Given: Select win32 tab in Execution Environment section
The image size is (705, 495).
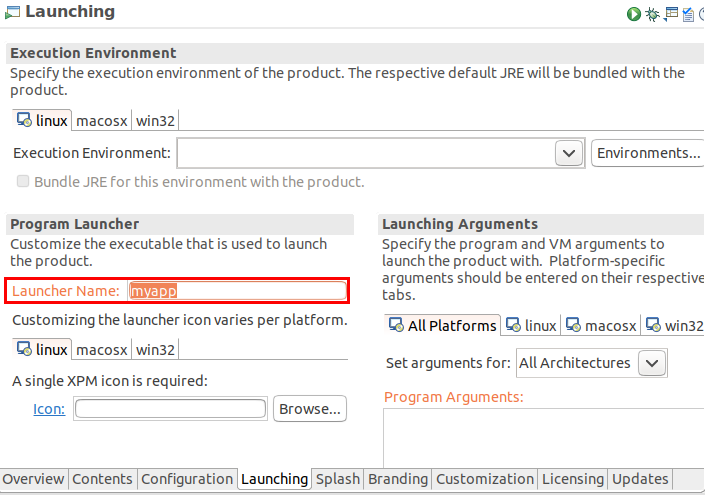Looking at the screenshot, I should pyautogui.click(x=155, y=121).
